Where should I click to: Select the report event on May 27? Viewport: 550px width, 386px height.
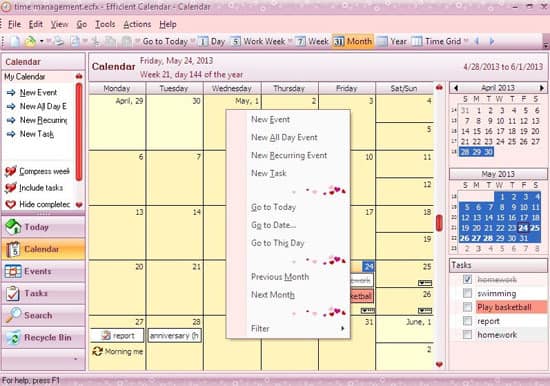[x=117, y=335]
